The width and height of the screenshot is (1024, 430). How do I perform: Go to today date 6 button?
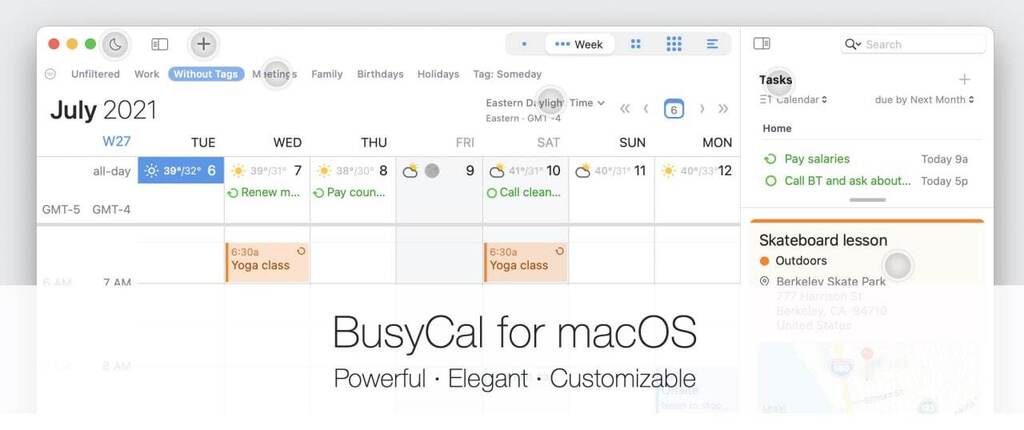pyautogui.click(x=674, y=109)
